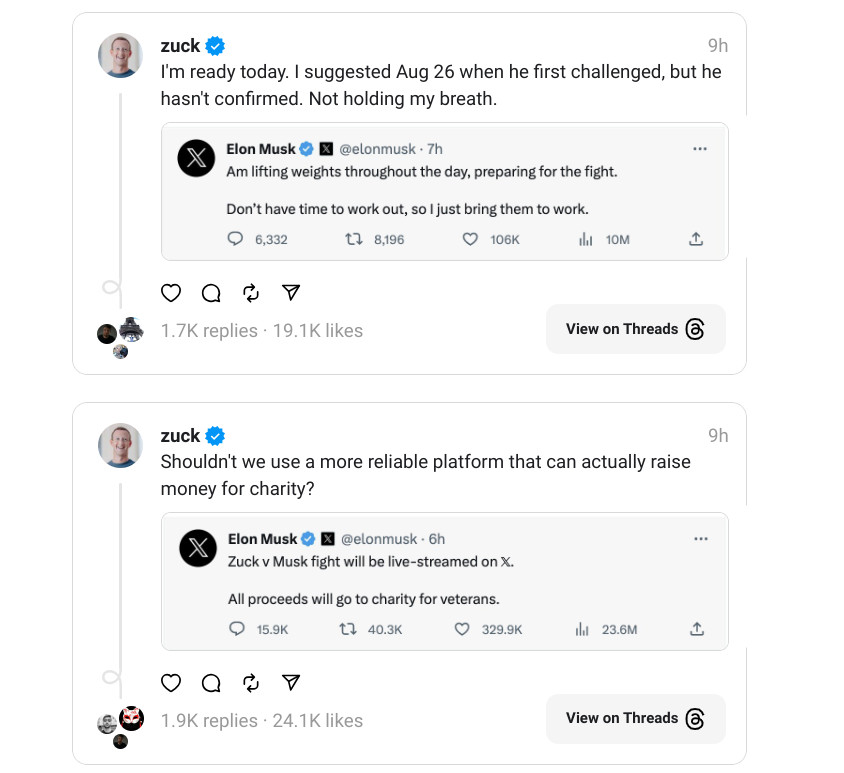Open more options on the lifting weights tweet
Viewport: 844px width, 773px height.
(x=700, y=149)
